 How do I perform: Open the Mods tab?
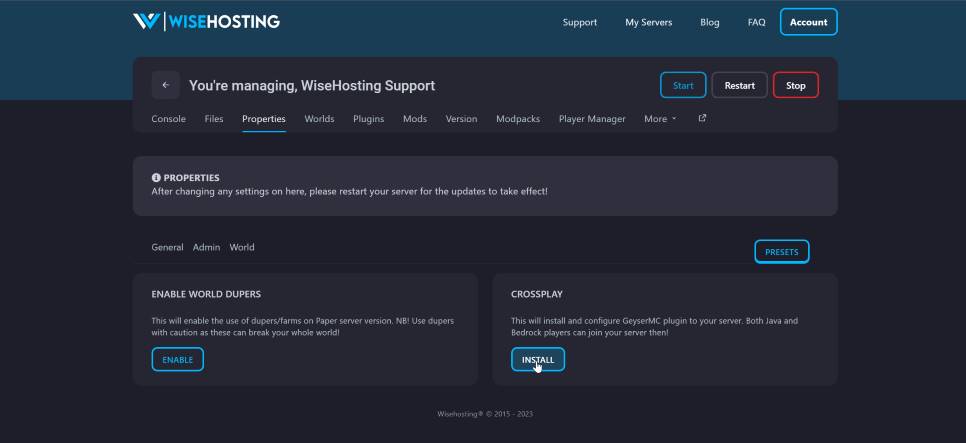[x=415, y=119]
